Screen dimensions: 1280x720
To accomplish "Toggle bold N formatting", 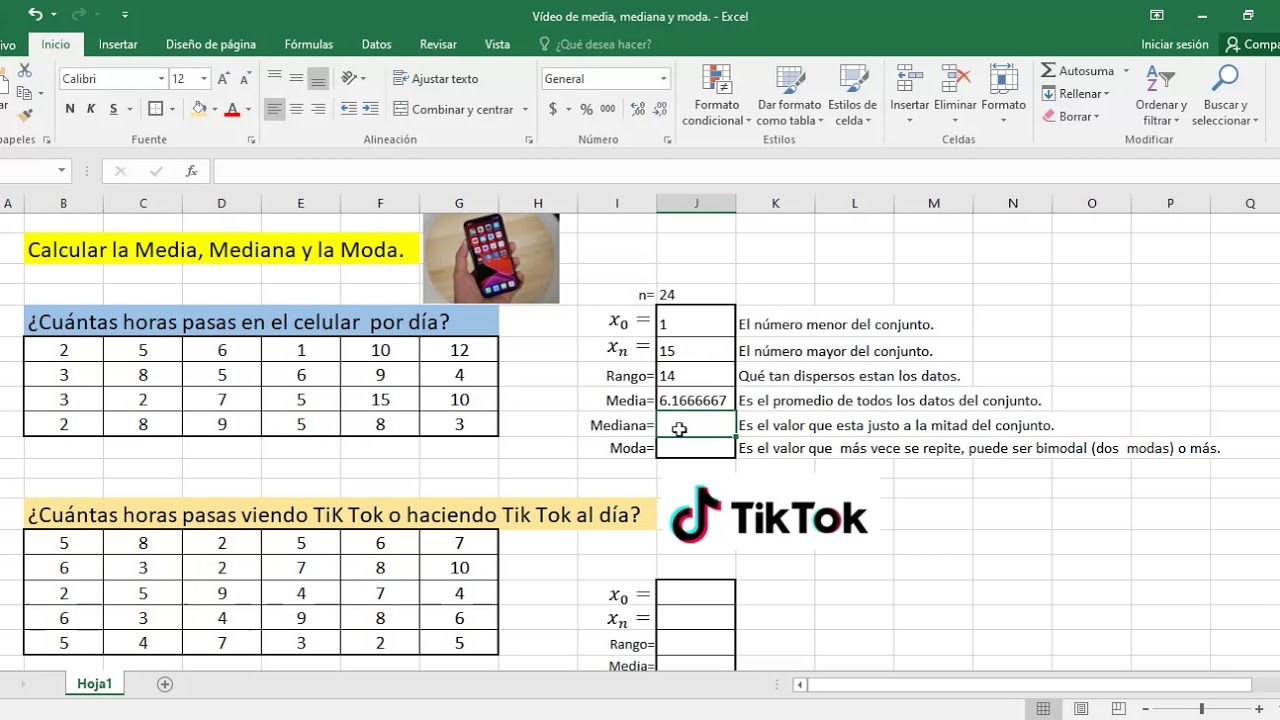I will [x=70, y=109].
